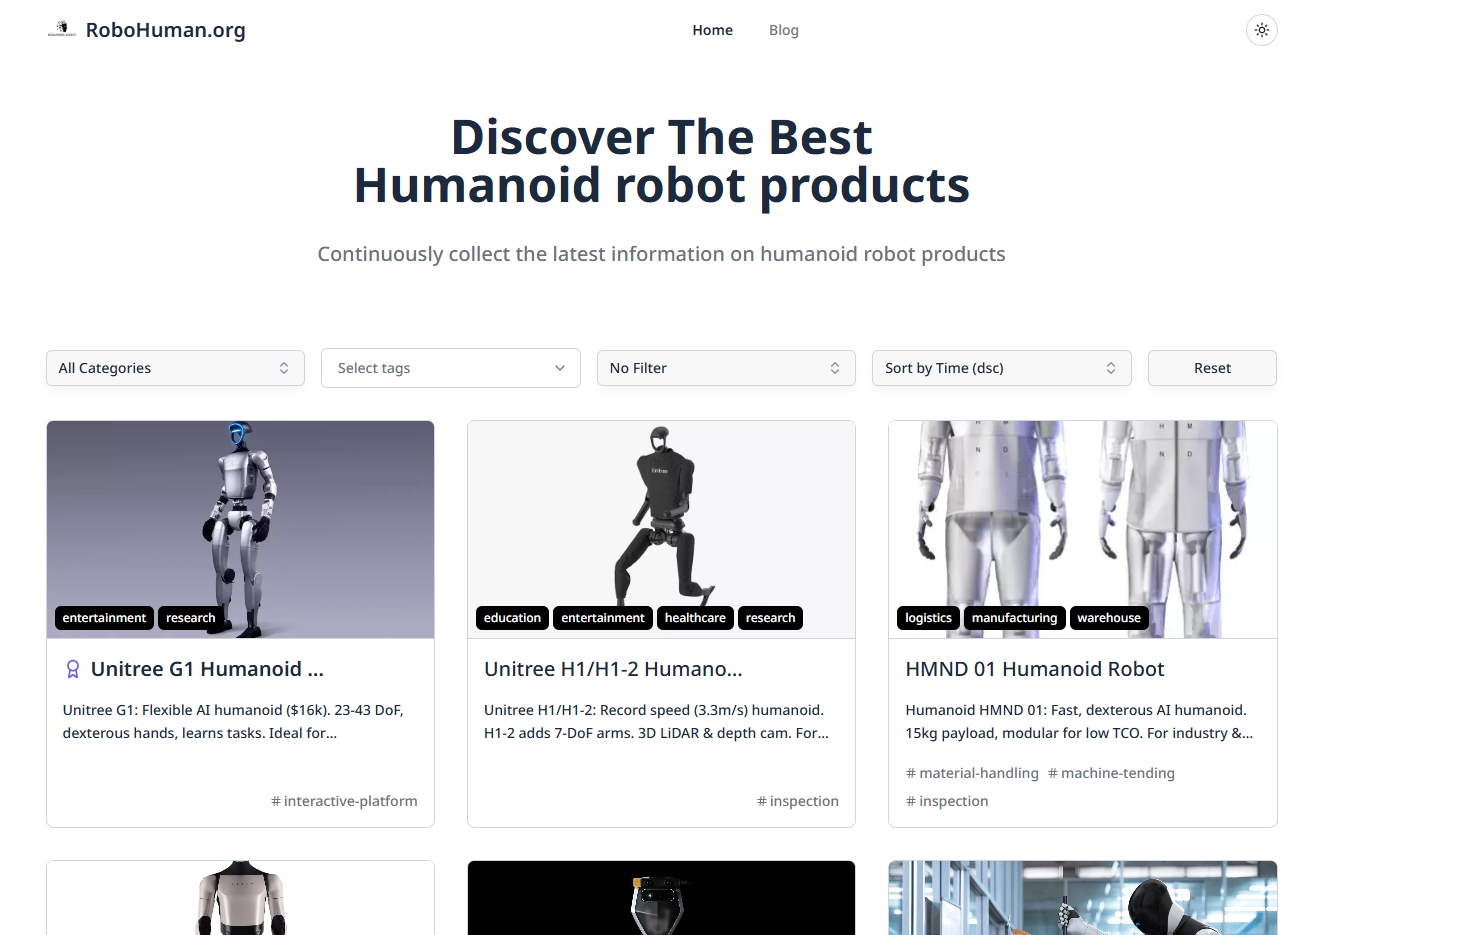
Task: Expand the Select tags dropdown
Action: click(x=450, y=368)
